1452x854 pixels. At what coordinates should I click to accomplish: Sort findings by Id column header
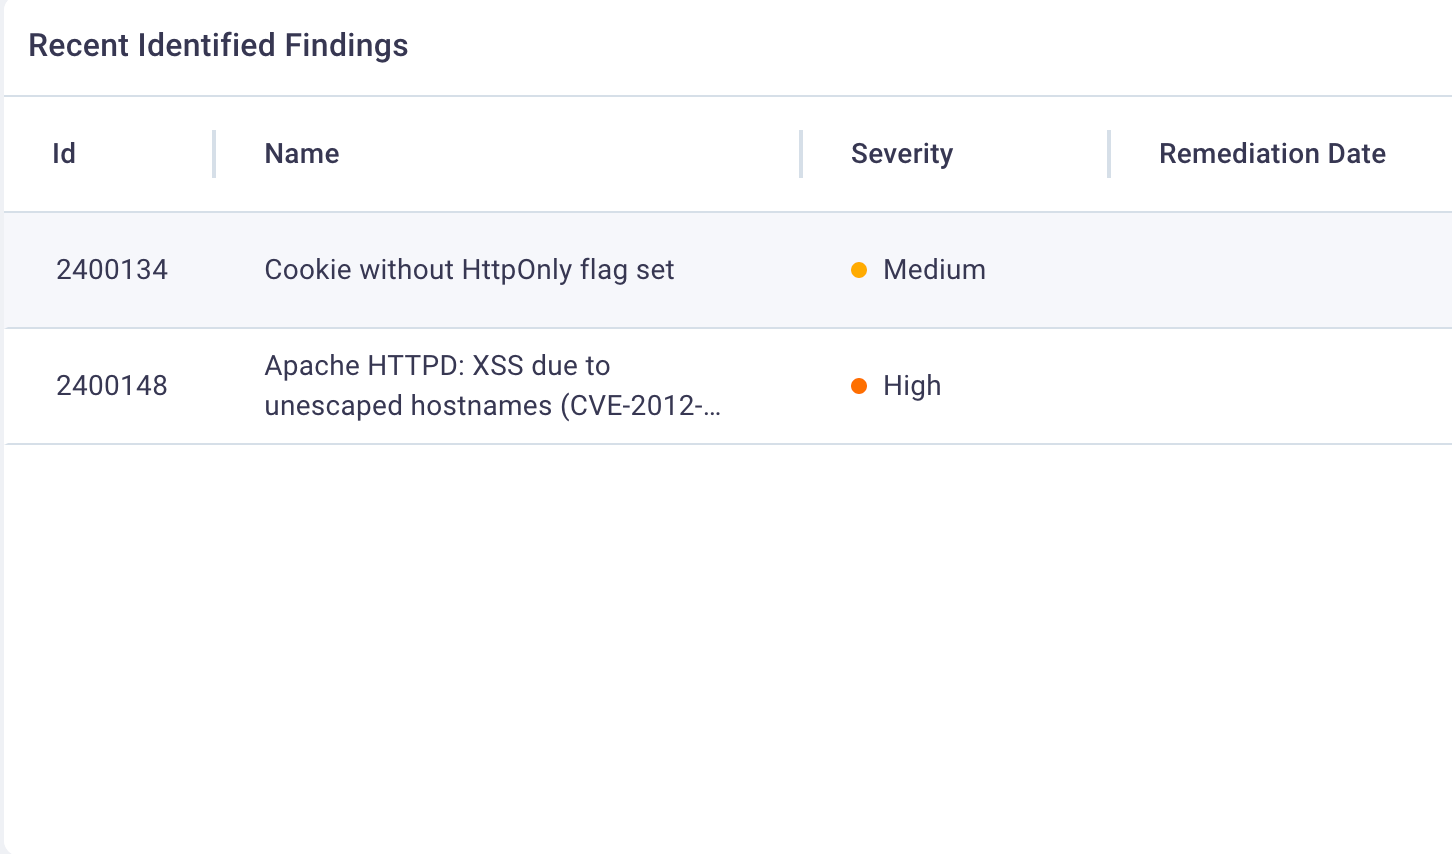64,154
